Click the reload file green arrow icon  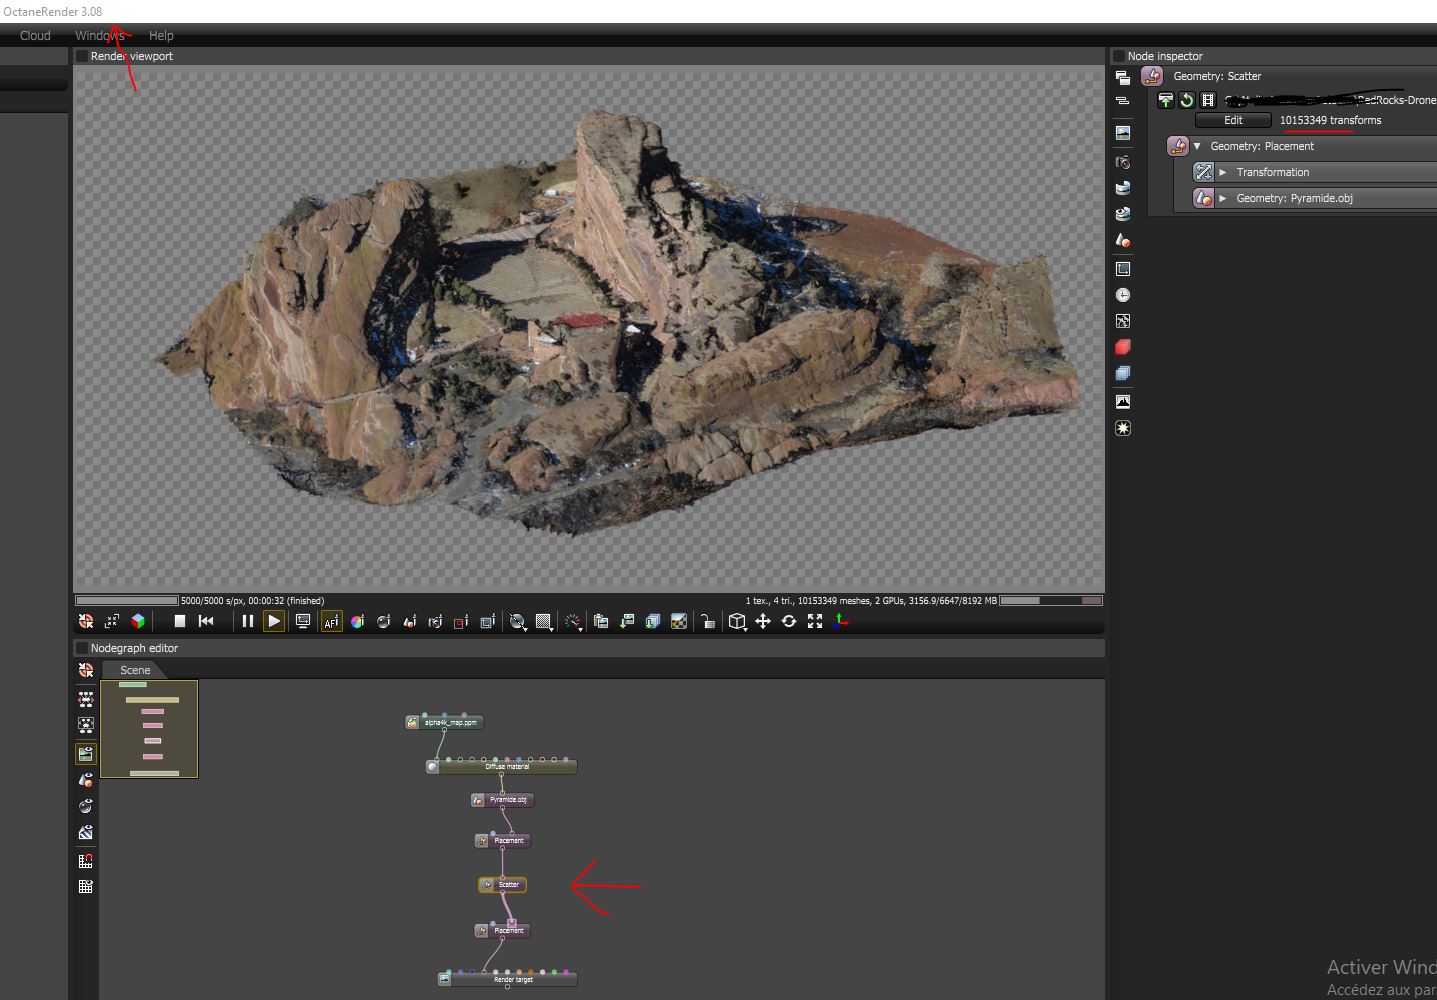1187,100
